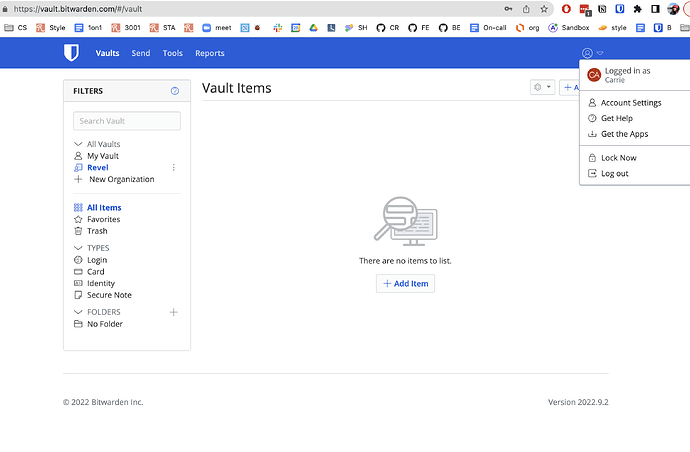Screen dimensions: 690x452
Task: Open the 3001 bookmark
Action: click(x=126, y=28)
